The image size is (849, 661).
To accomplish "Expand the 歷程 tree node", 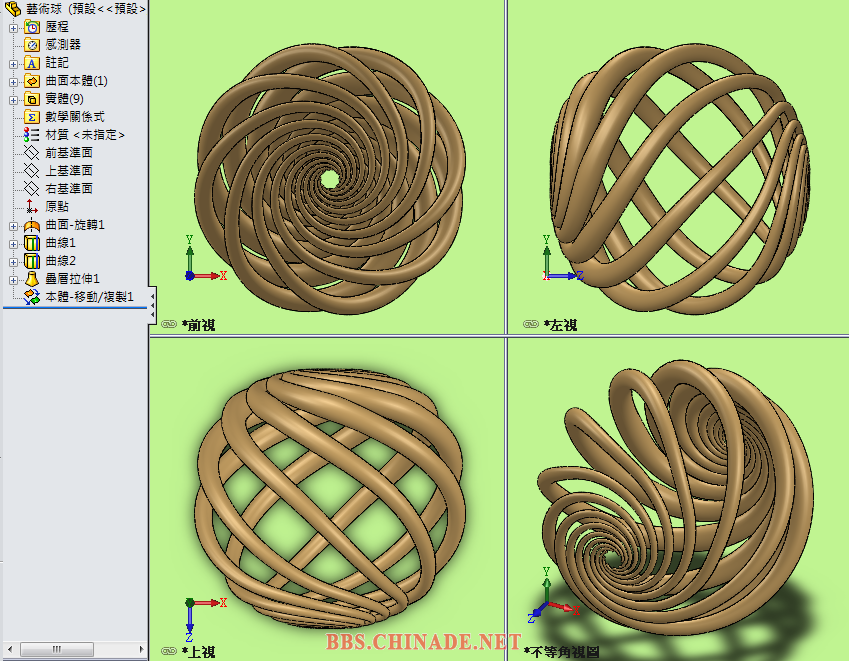I will 14,28.
